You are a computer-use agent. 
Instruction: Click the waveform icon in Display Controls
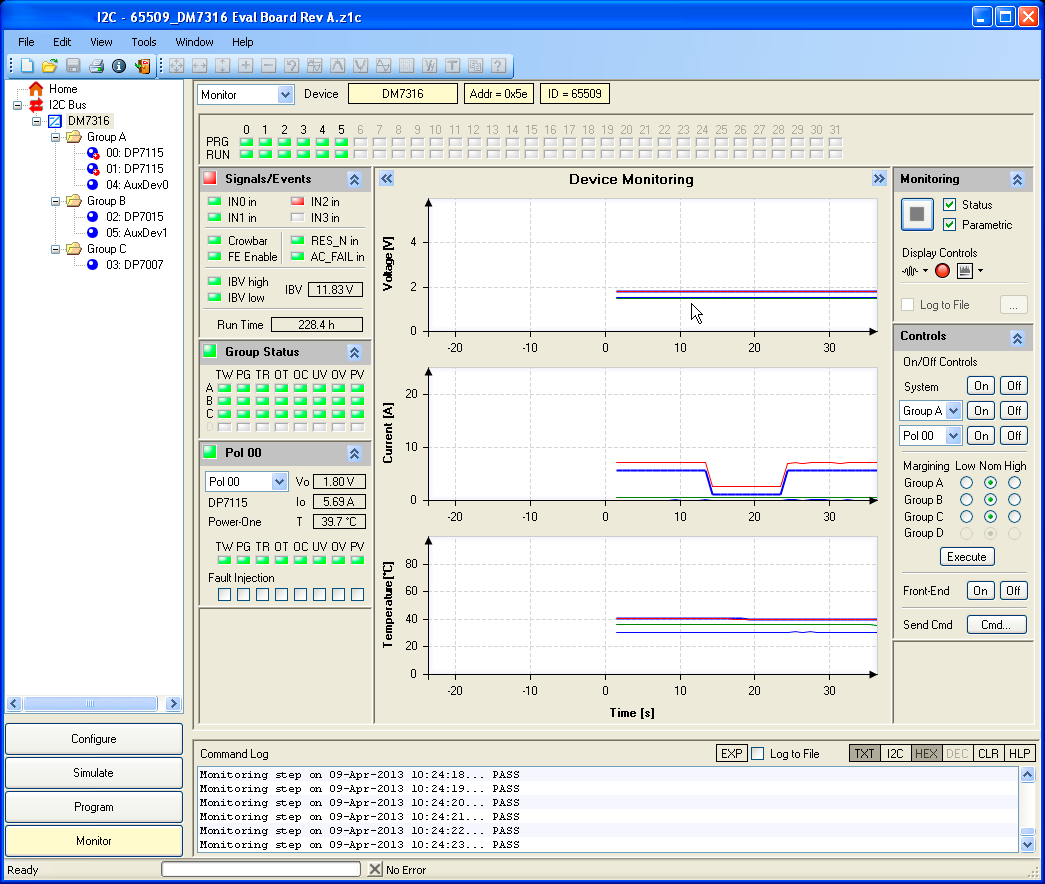click(910, 270)
